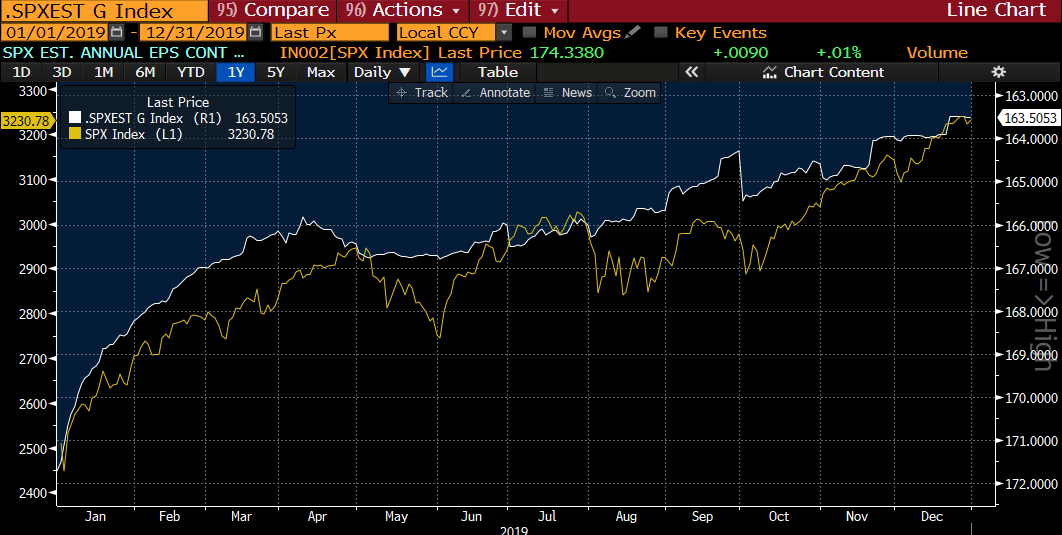The height and width of the screenshot is (535, 1062).
Task: Activate the Track crosshair tool
Action: [x=421, y=92]
